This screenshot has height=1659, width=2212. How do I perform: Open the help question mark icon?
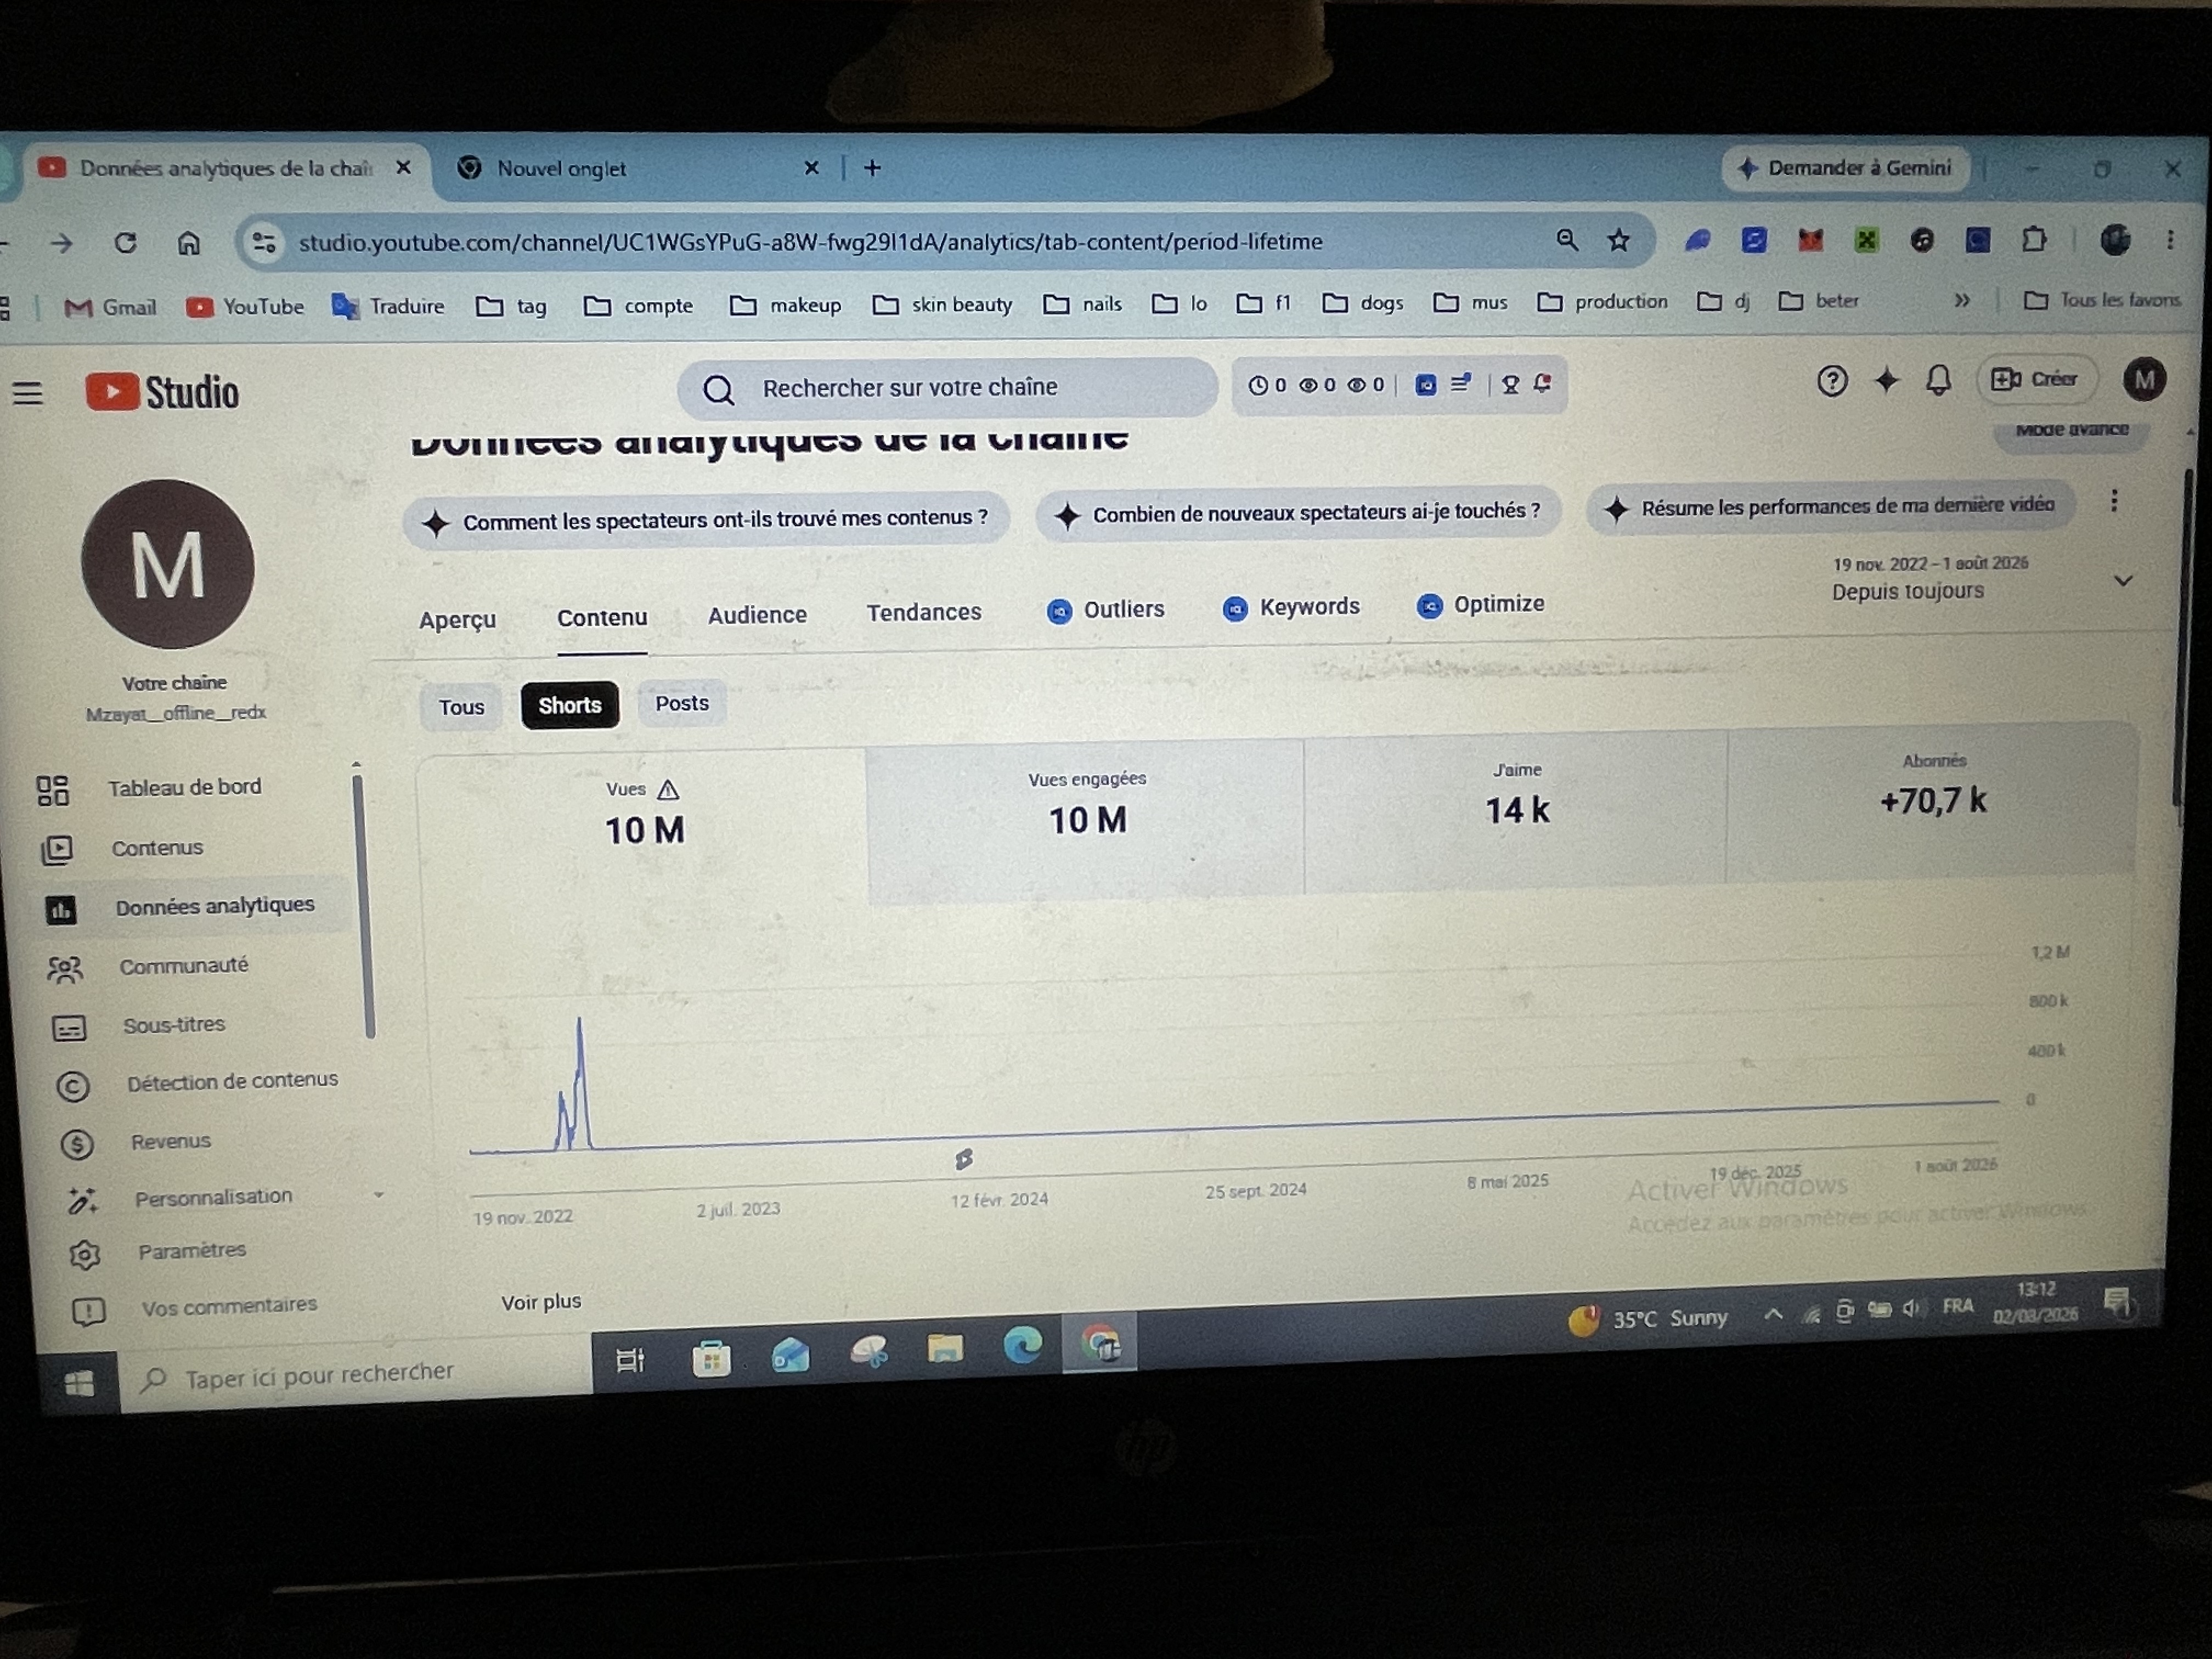coord(1831,381)
